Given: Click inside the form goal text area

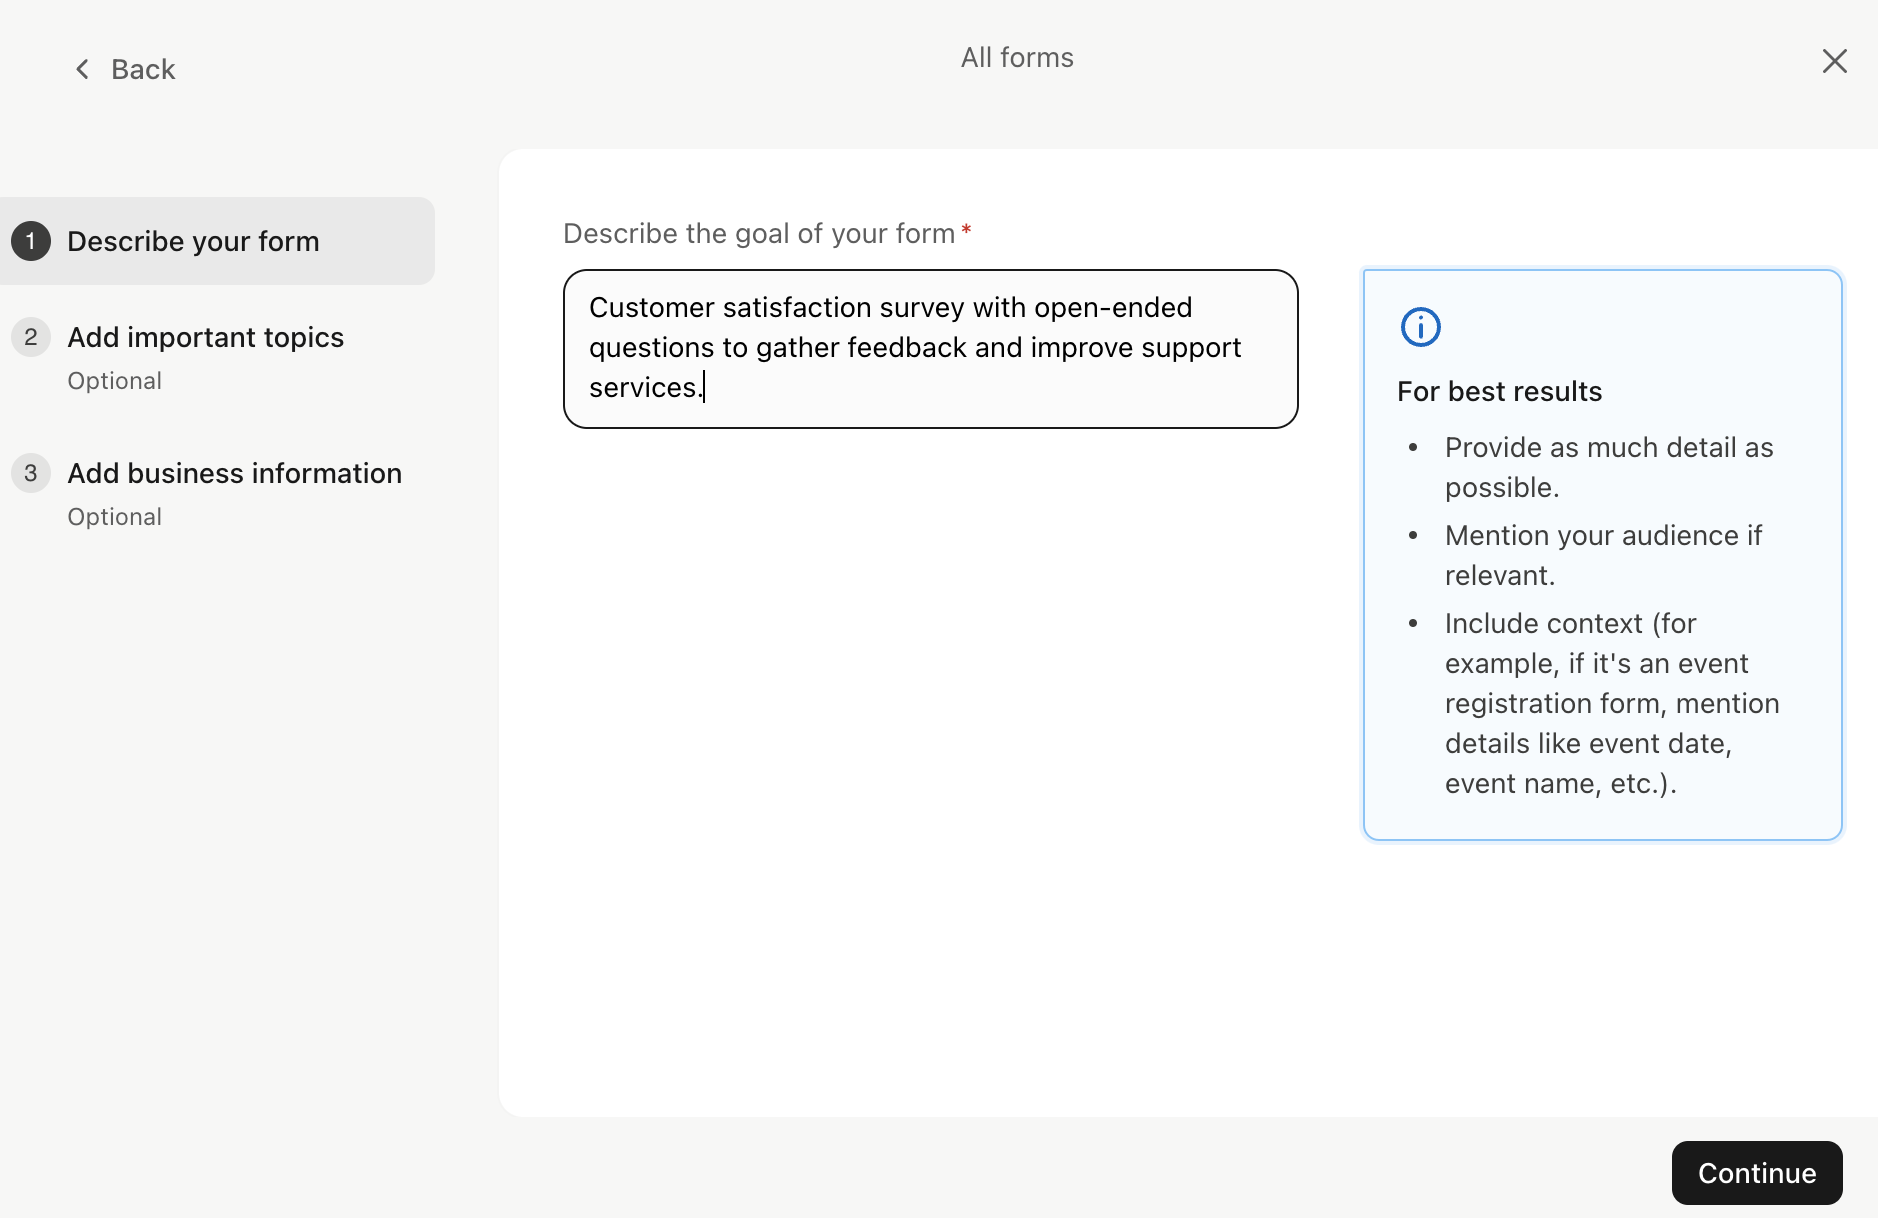Looking at the screenshot, I should [930, 348].
